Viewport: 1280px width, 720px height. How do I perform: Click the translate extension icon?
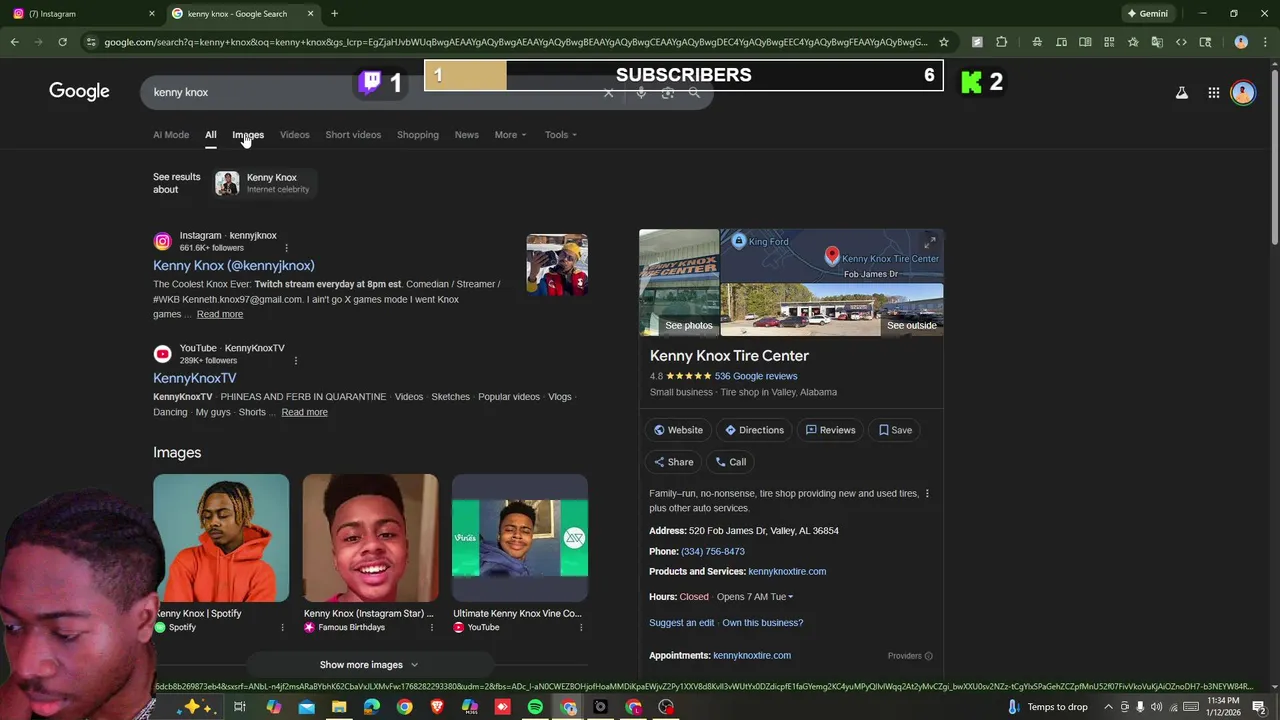[x=1157, y=42]
